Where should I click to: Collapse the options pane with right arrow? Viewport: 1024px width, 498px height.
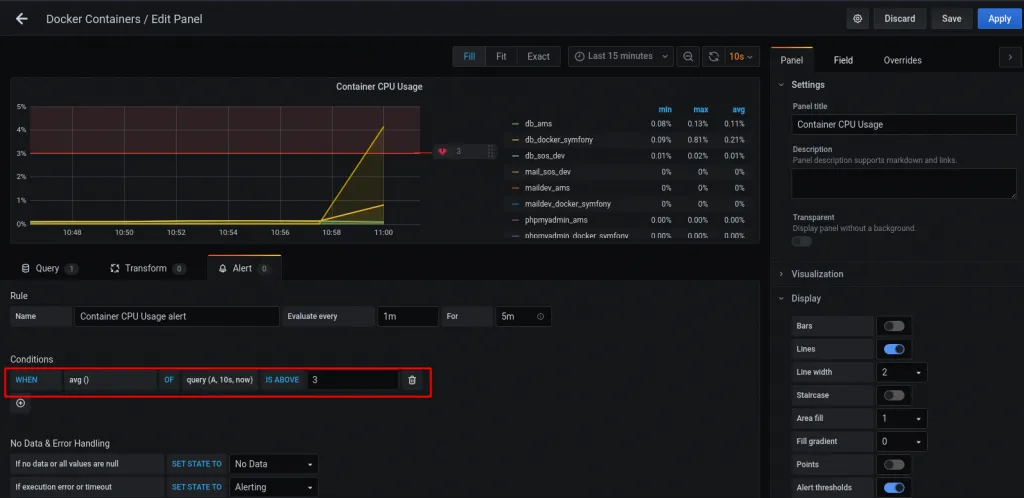1009,59
